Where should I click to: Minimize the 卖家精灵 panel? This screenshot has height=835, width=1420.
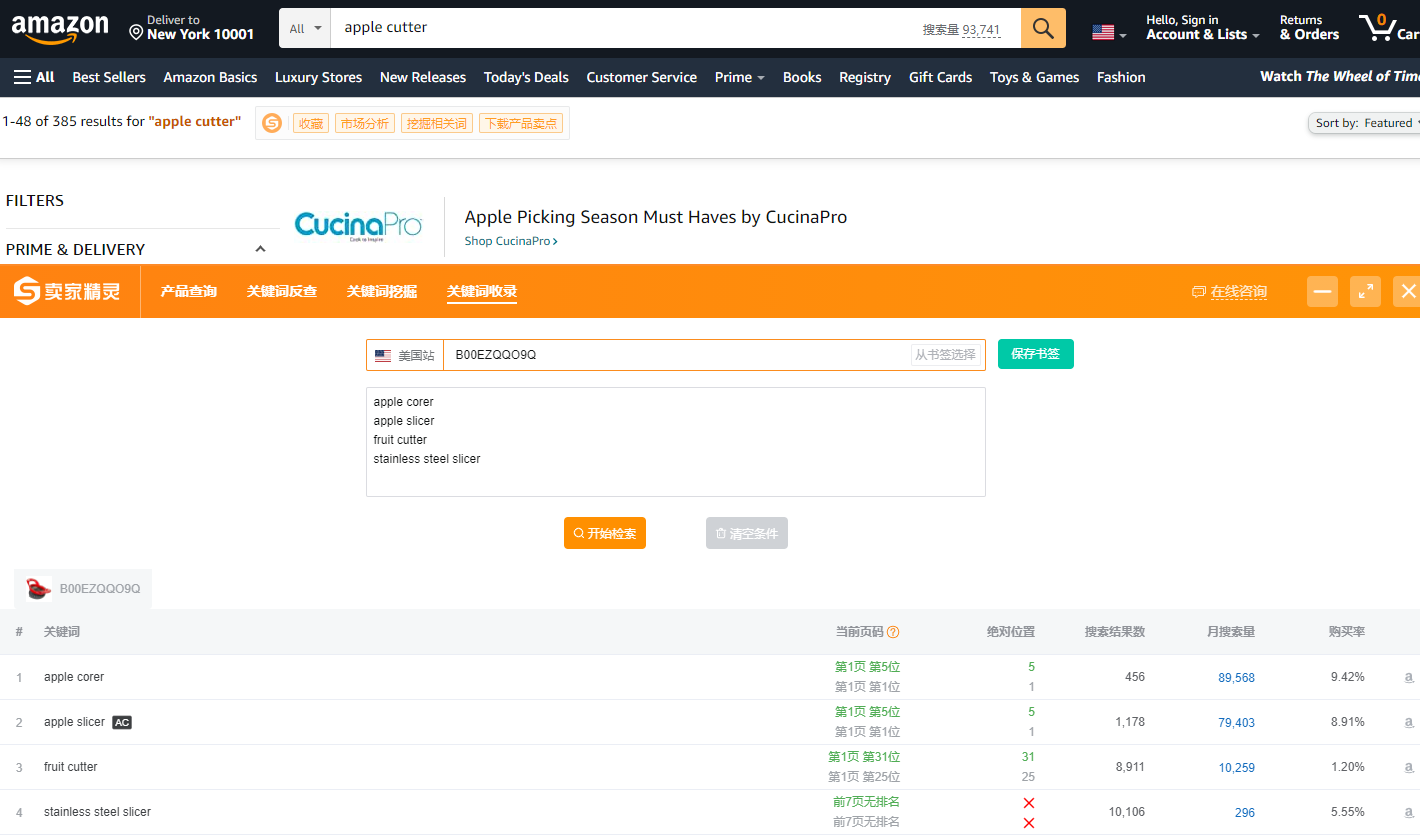(1322, 291)
